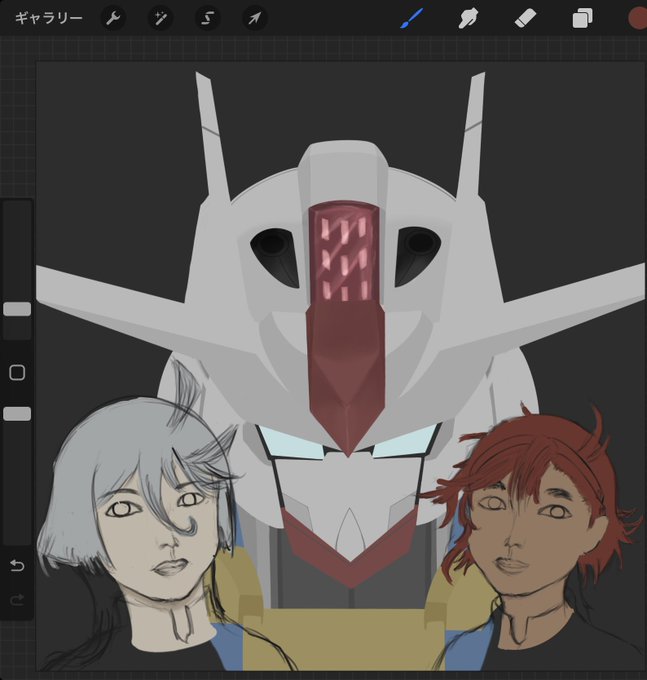Open the Layers panel
This screenshot has height=680, width=647.
pos(582,19)
